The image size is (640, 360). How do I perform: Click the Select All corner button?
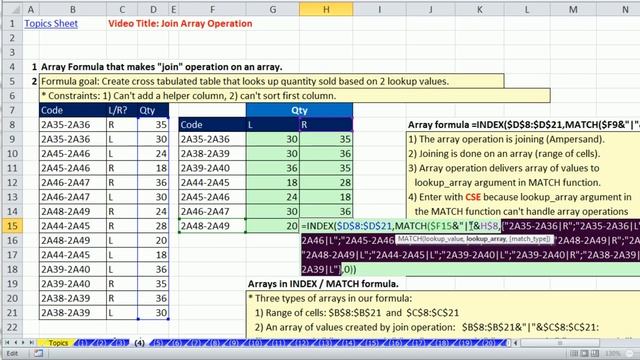[x=12, y=9]
